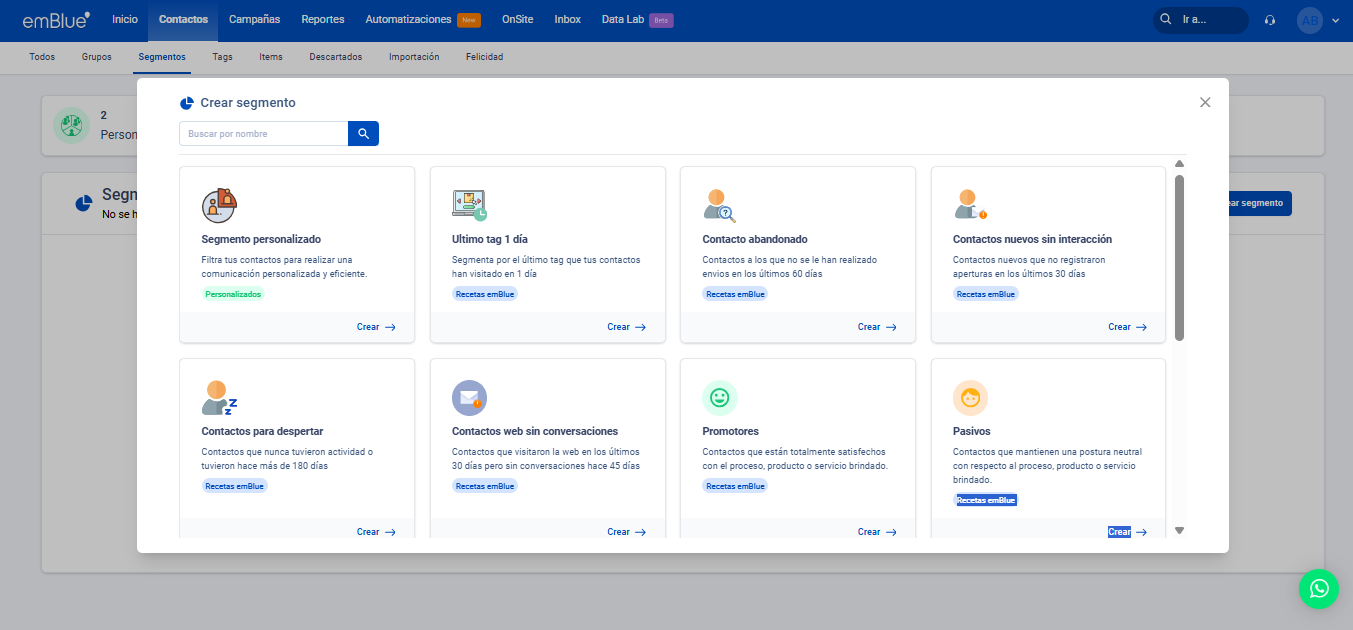
Task: Click the magnifier search button in modal
Action: [363, 134]
